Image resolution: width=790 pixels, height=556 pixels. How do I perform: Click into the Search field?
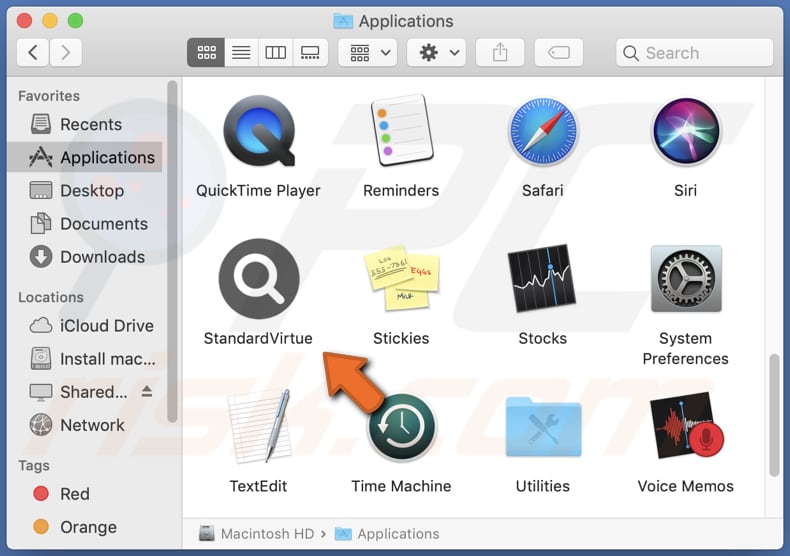[x=695, y=52]
